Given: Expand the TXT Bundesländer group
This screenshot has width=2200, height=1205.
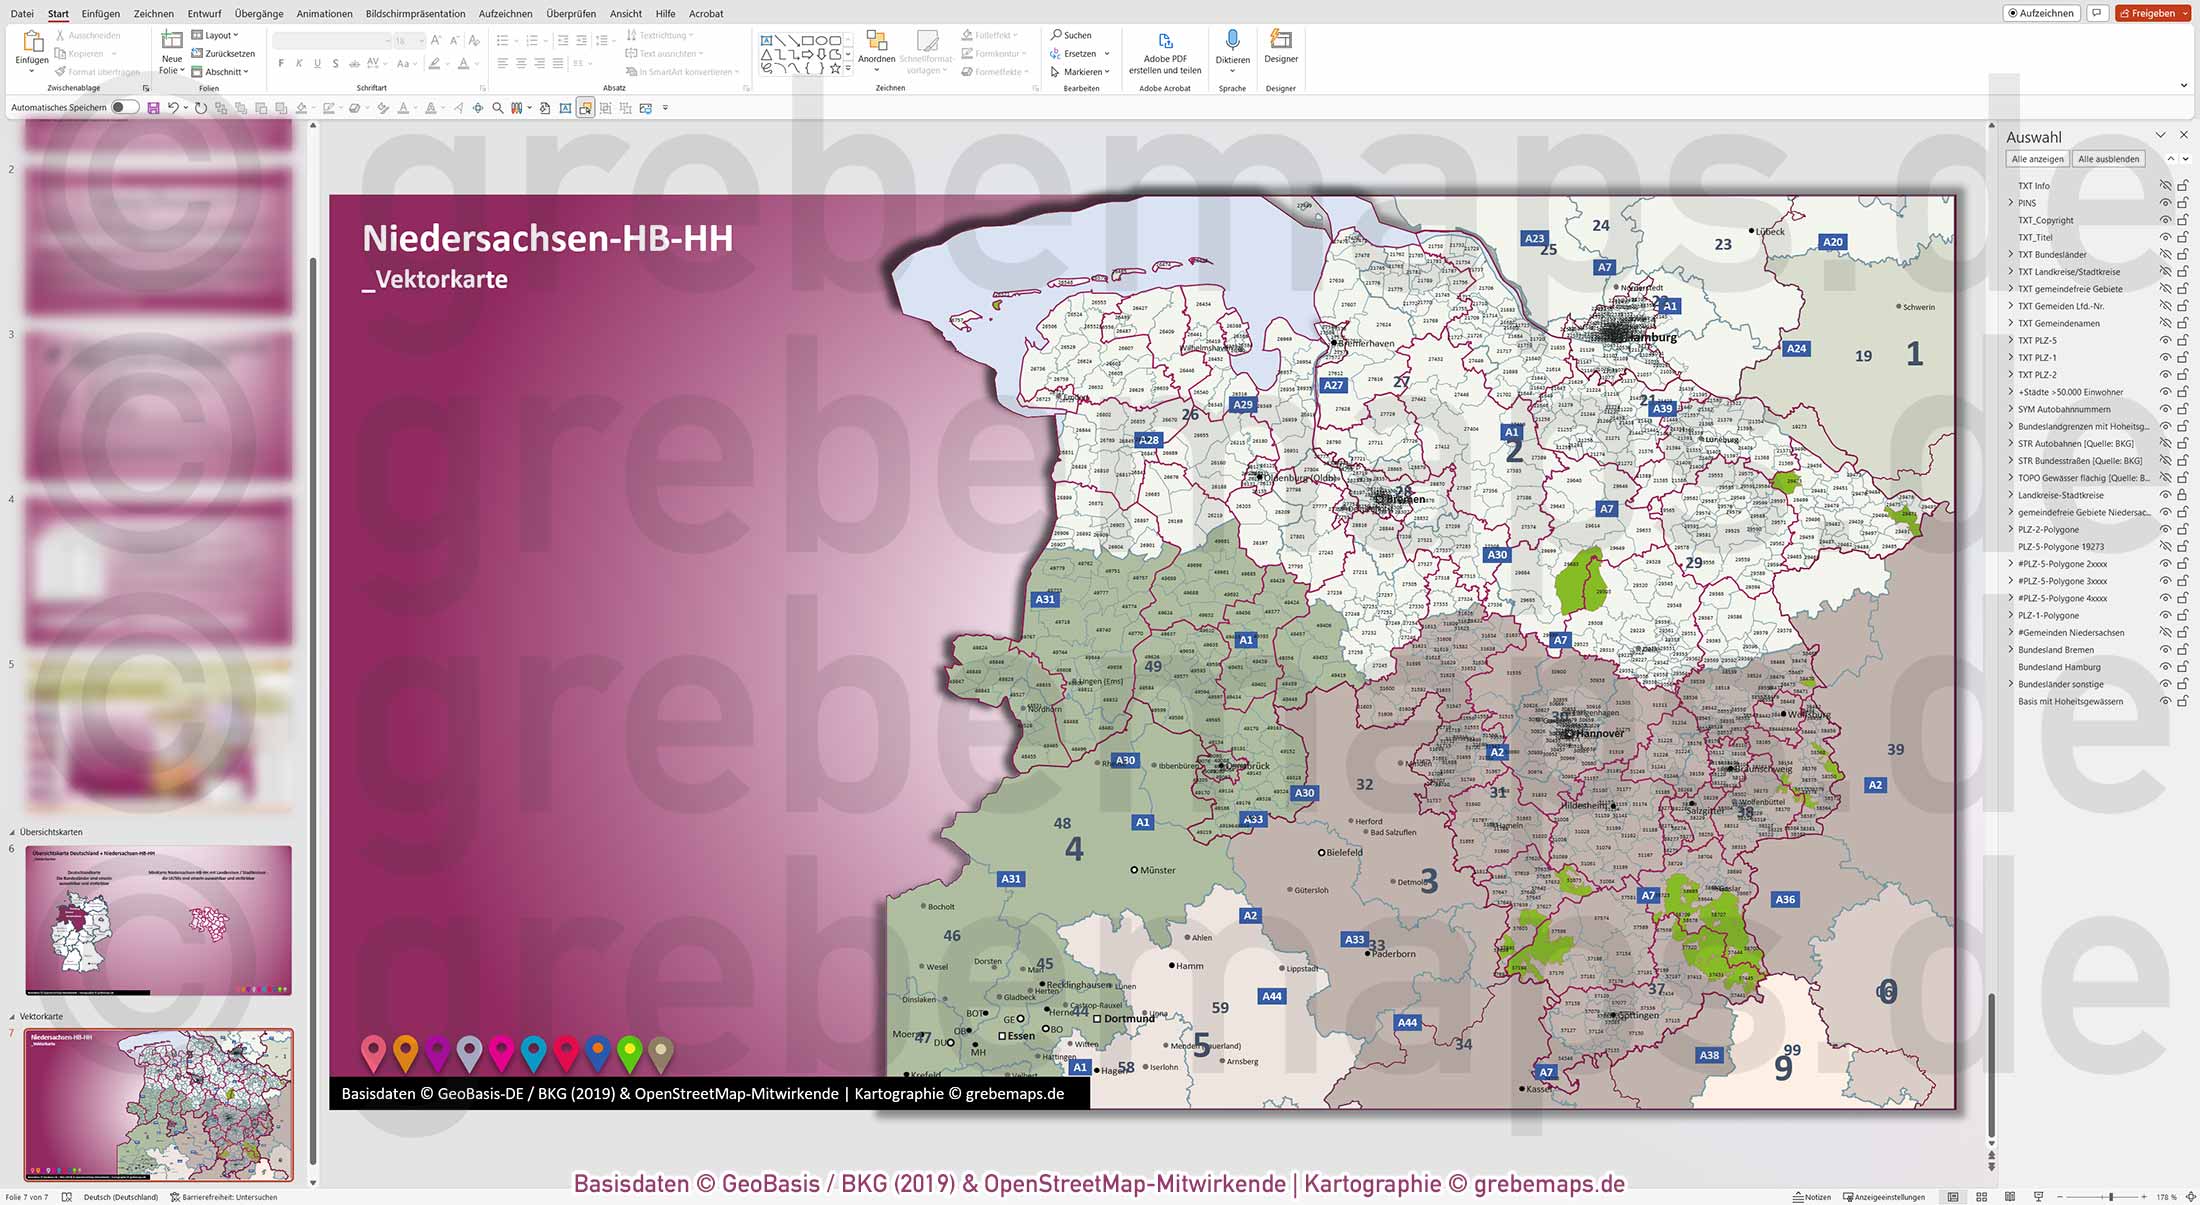Looking at the screenshot, I should tap(2010, 254).
